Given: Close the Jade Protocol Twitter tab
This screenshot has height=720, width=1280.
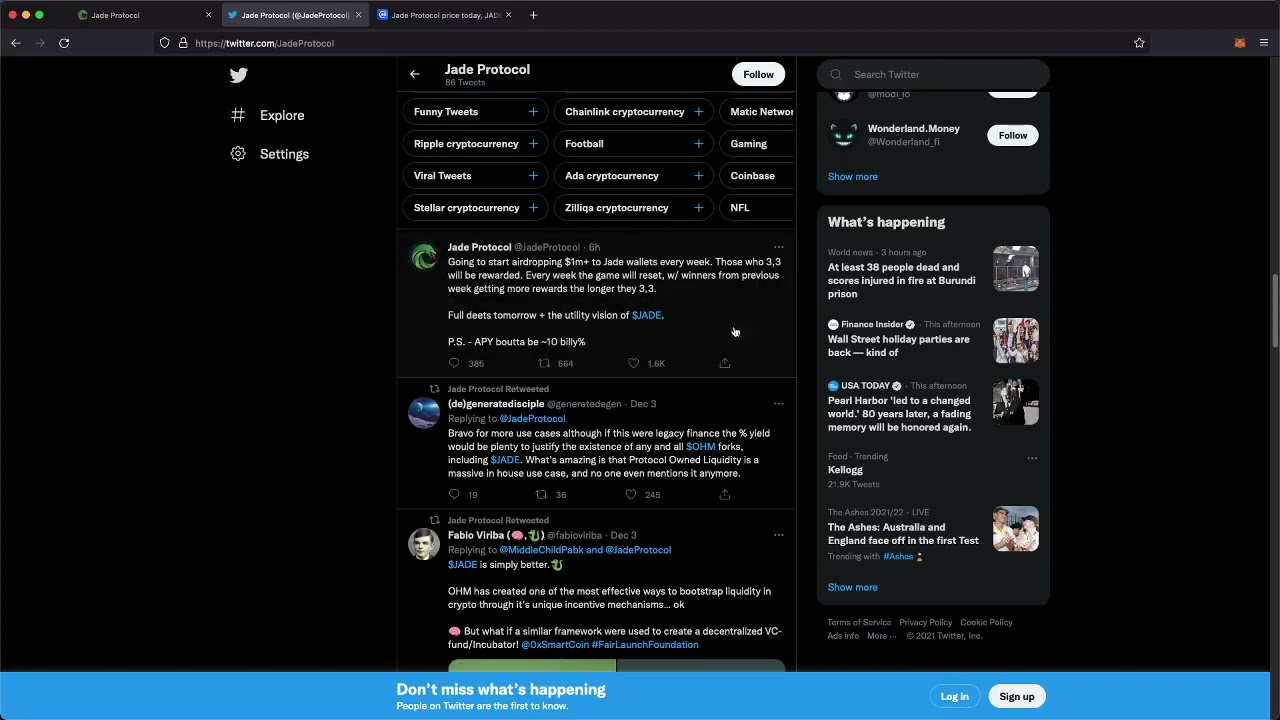Looking at the screenshot, I should [358, 15].
